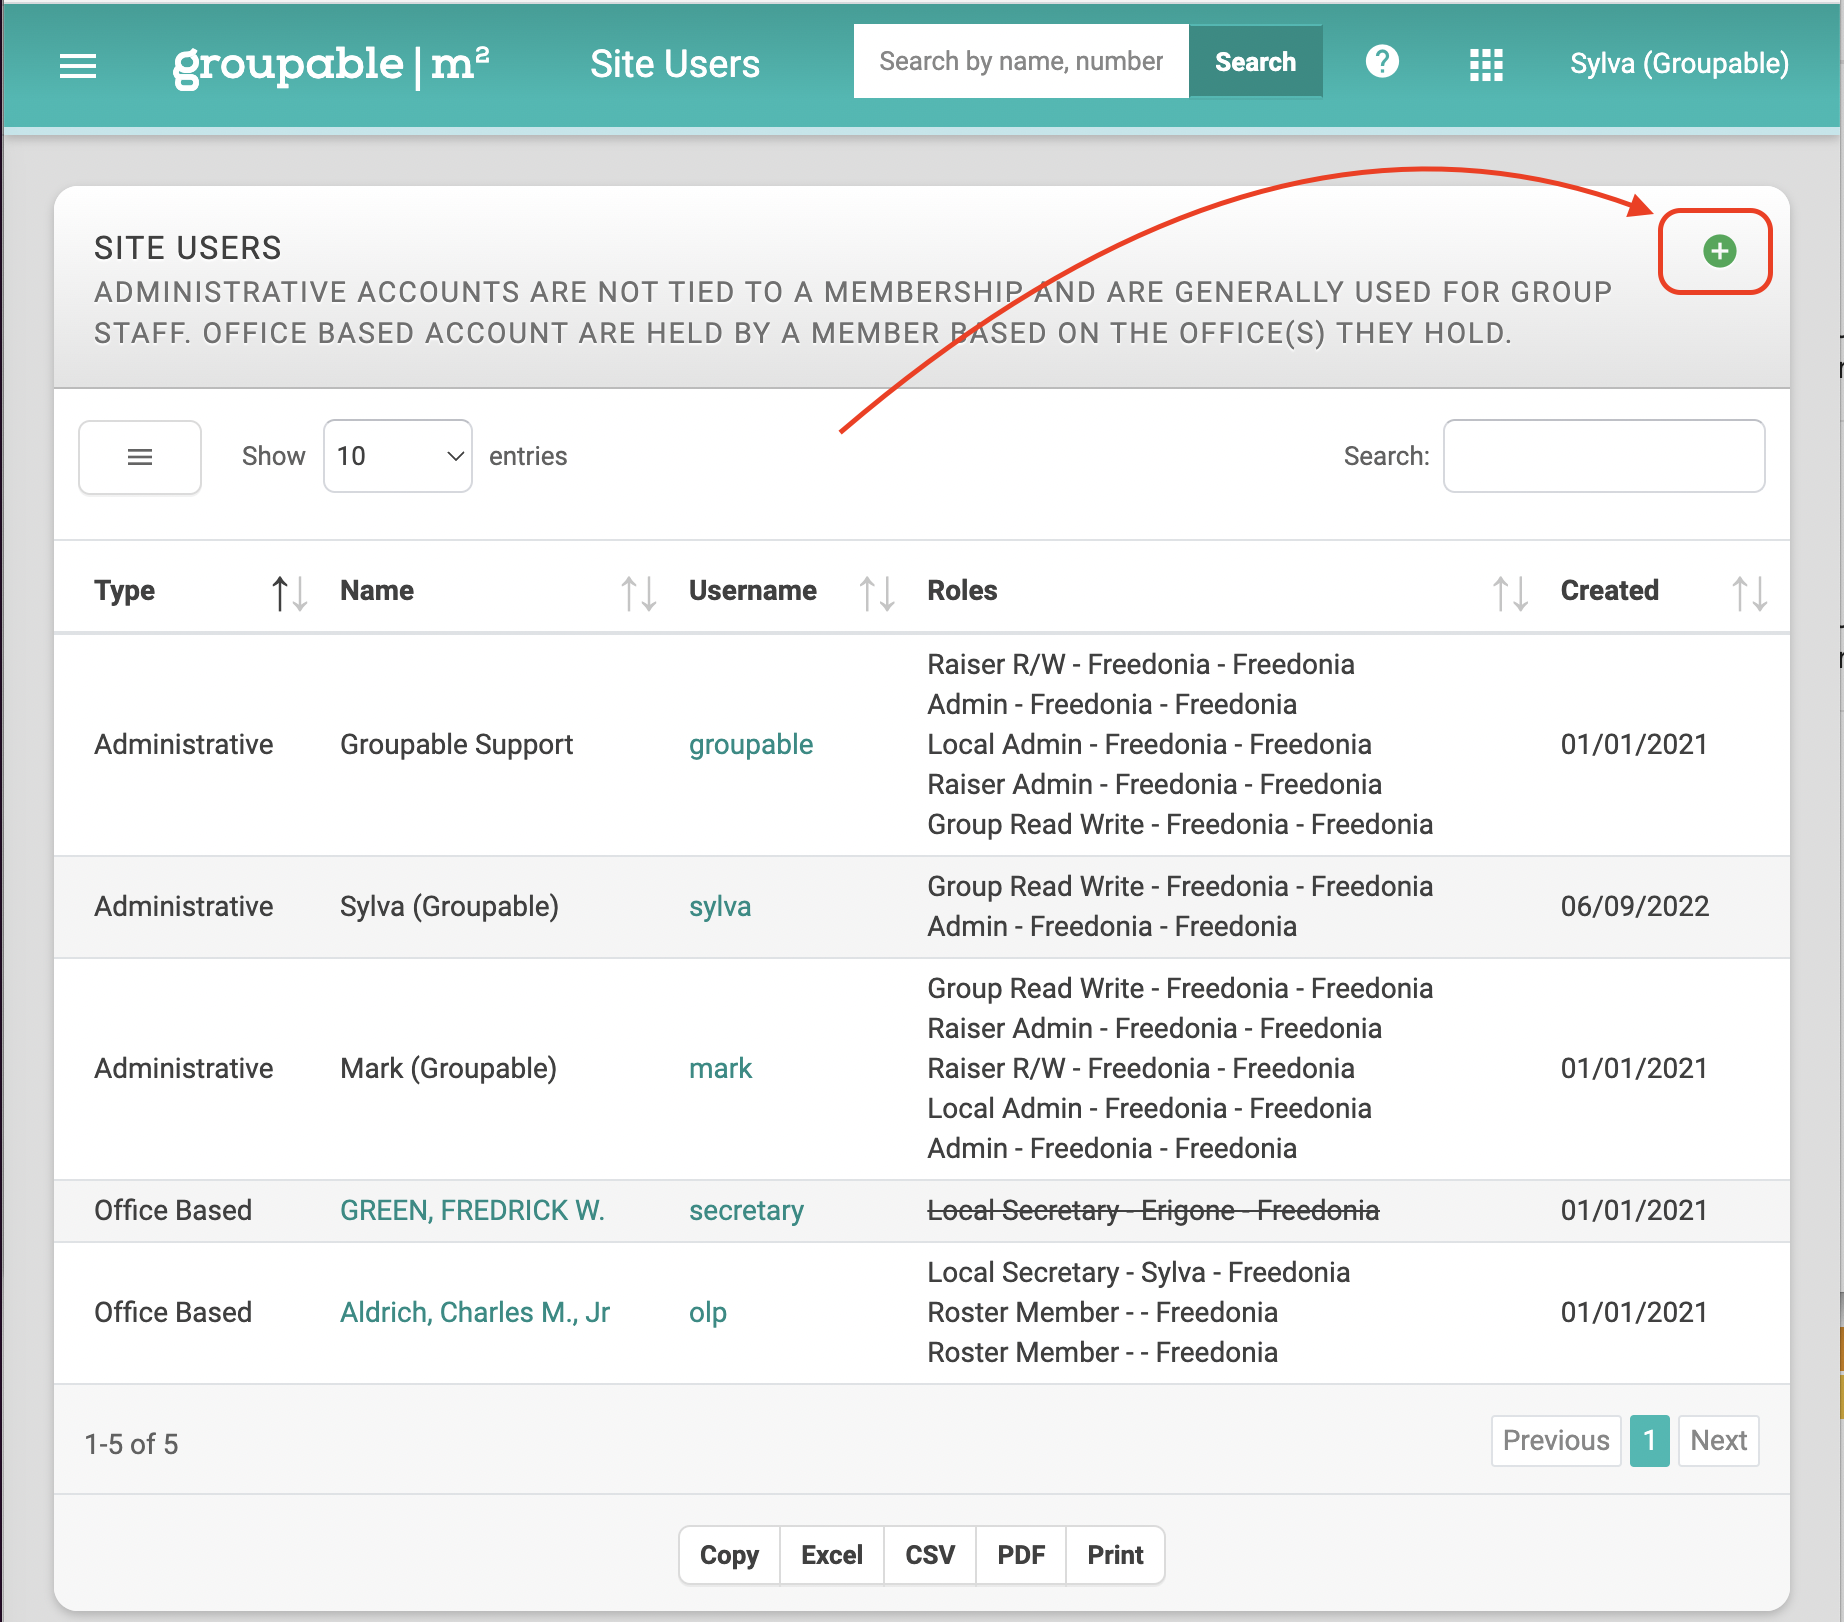Sort table by Created column arrows

coord(1749,593)
